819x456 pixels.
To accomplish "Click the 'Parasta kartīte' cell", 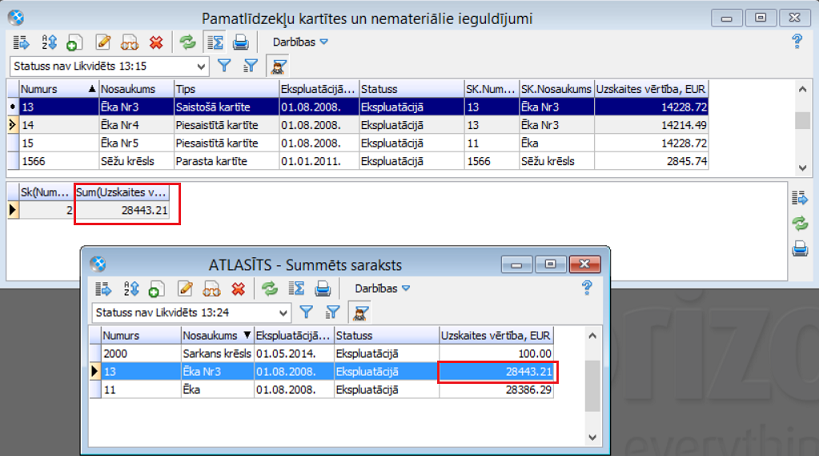I will pyautogui.click(x=226, y=161).
